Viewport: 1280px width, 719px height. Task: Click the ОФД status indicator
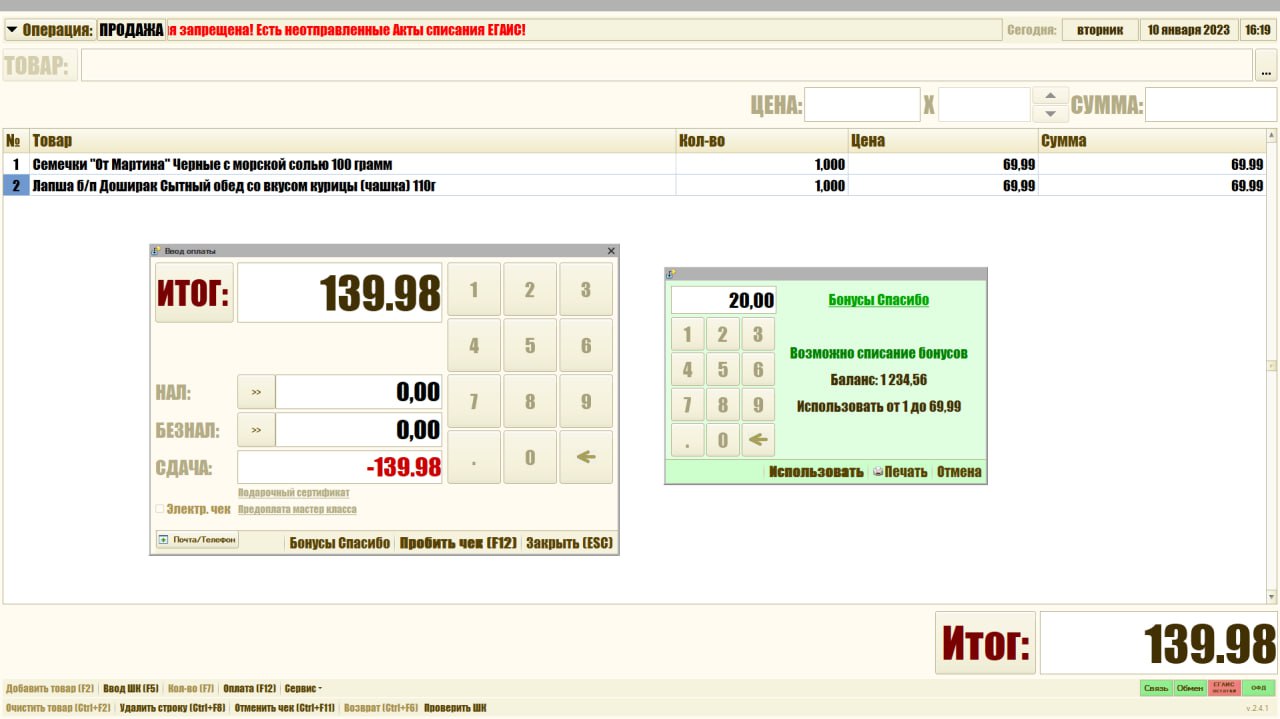click(x=1258, y=688)
